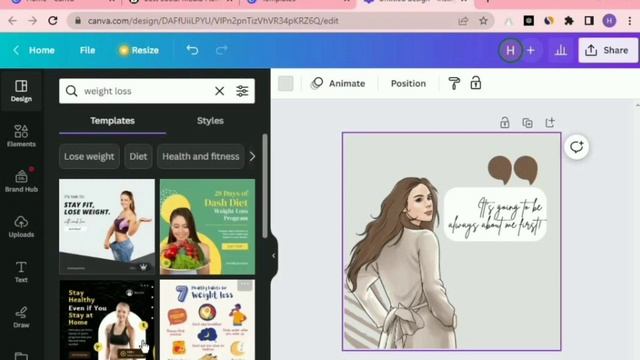Open search filter options
The height and width of the screenshot is (360, 640).
click(242, 91)
